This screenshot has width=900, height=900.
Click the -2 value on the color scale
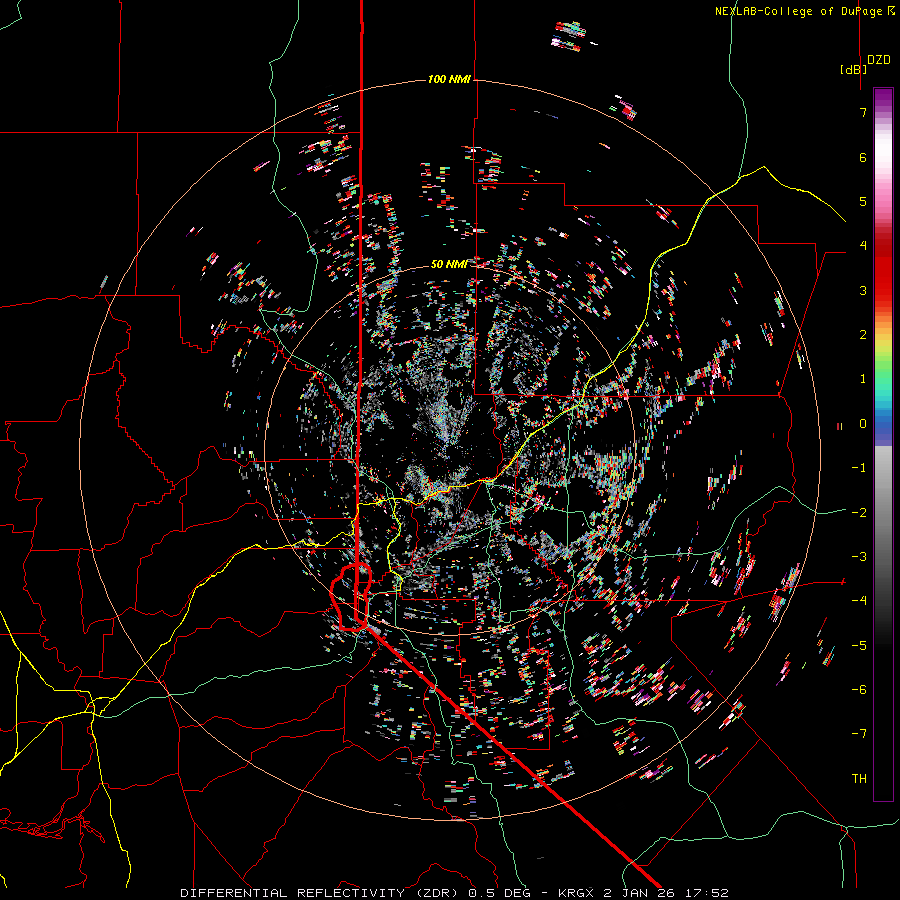point(859,513)
